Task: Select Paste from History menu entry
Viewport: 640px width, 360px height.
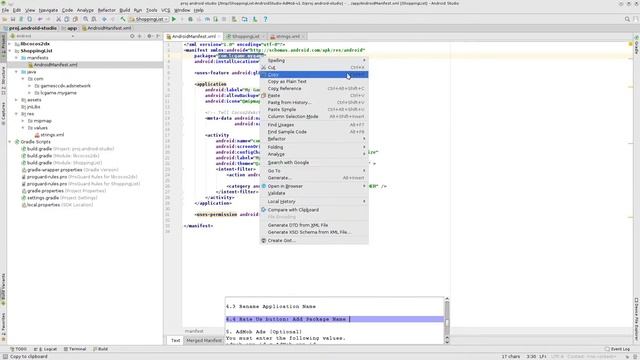Action: pos(314,102)
